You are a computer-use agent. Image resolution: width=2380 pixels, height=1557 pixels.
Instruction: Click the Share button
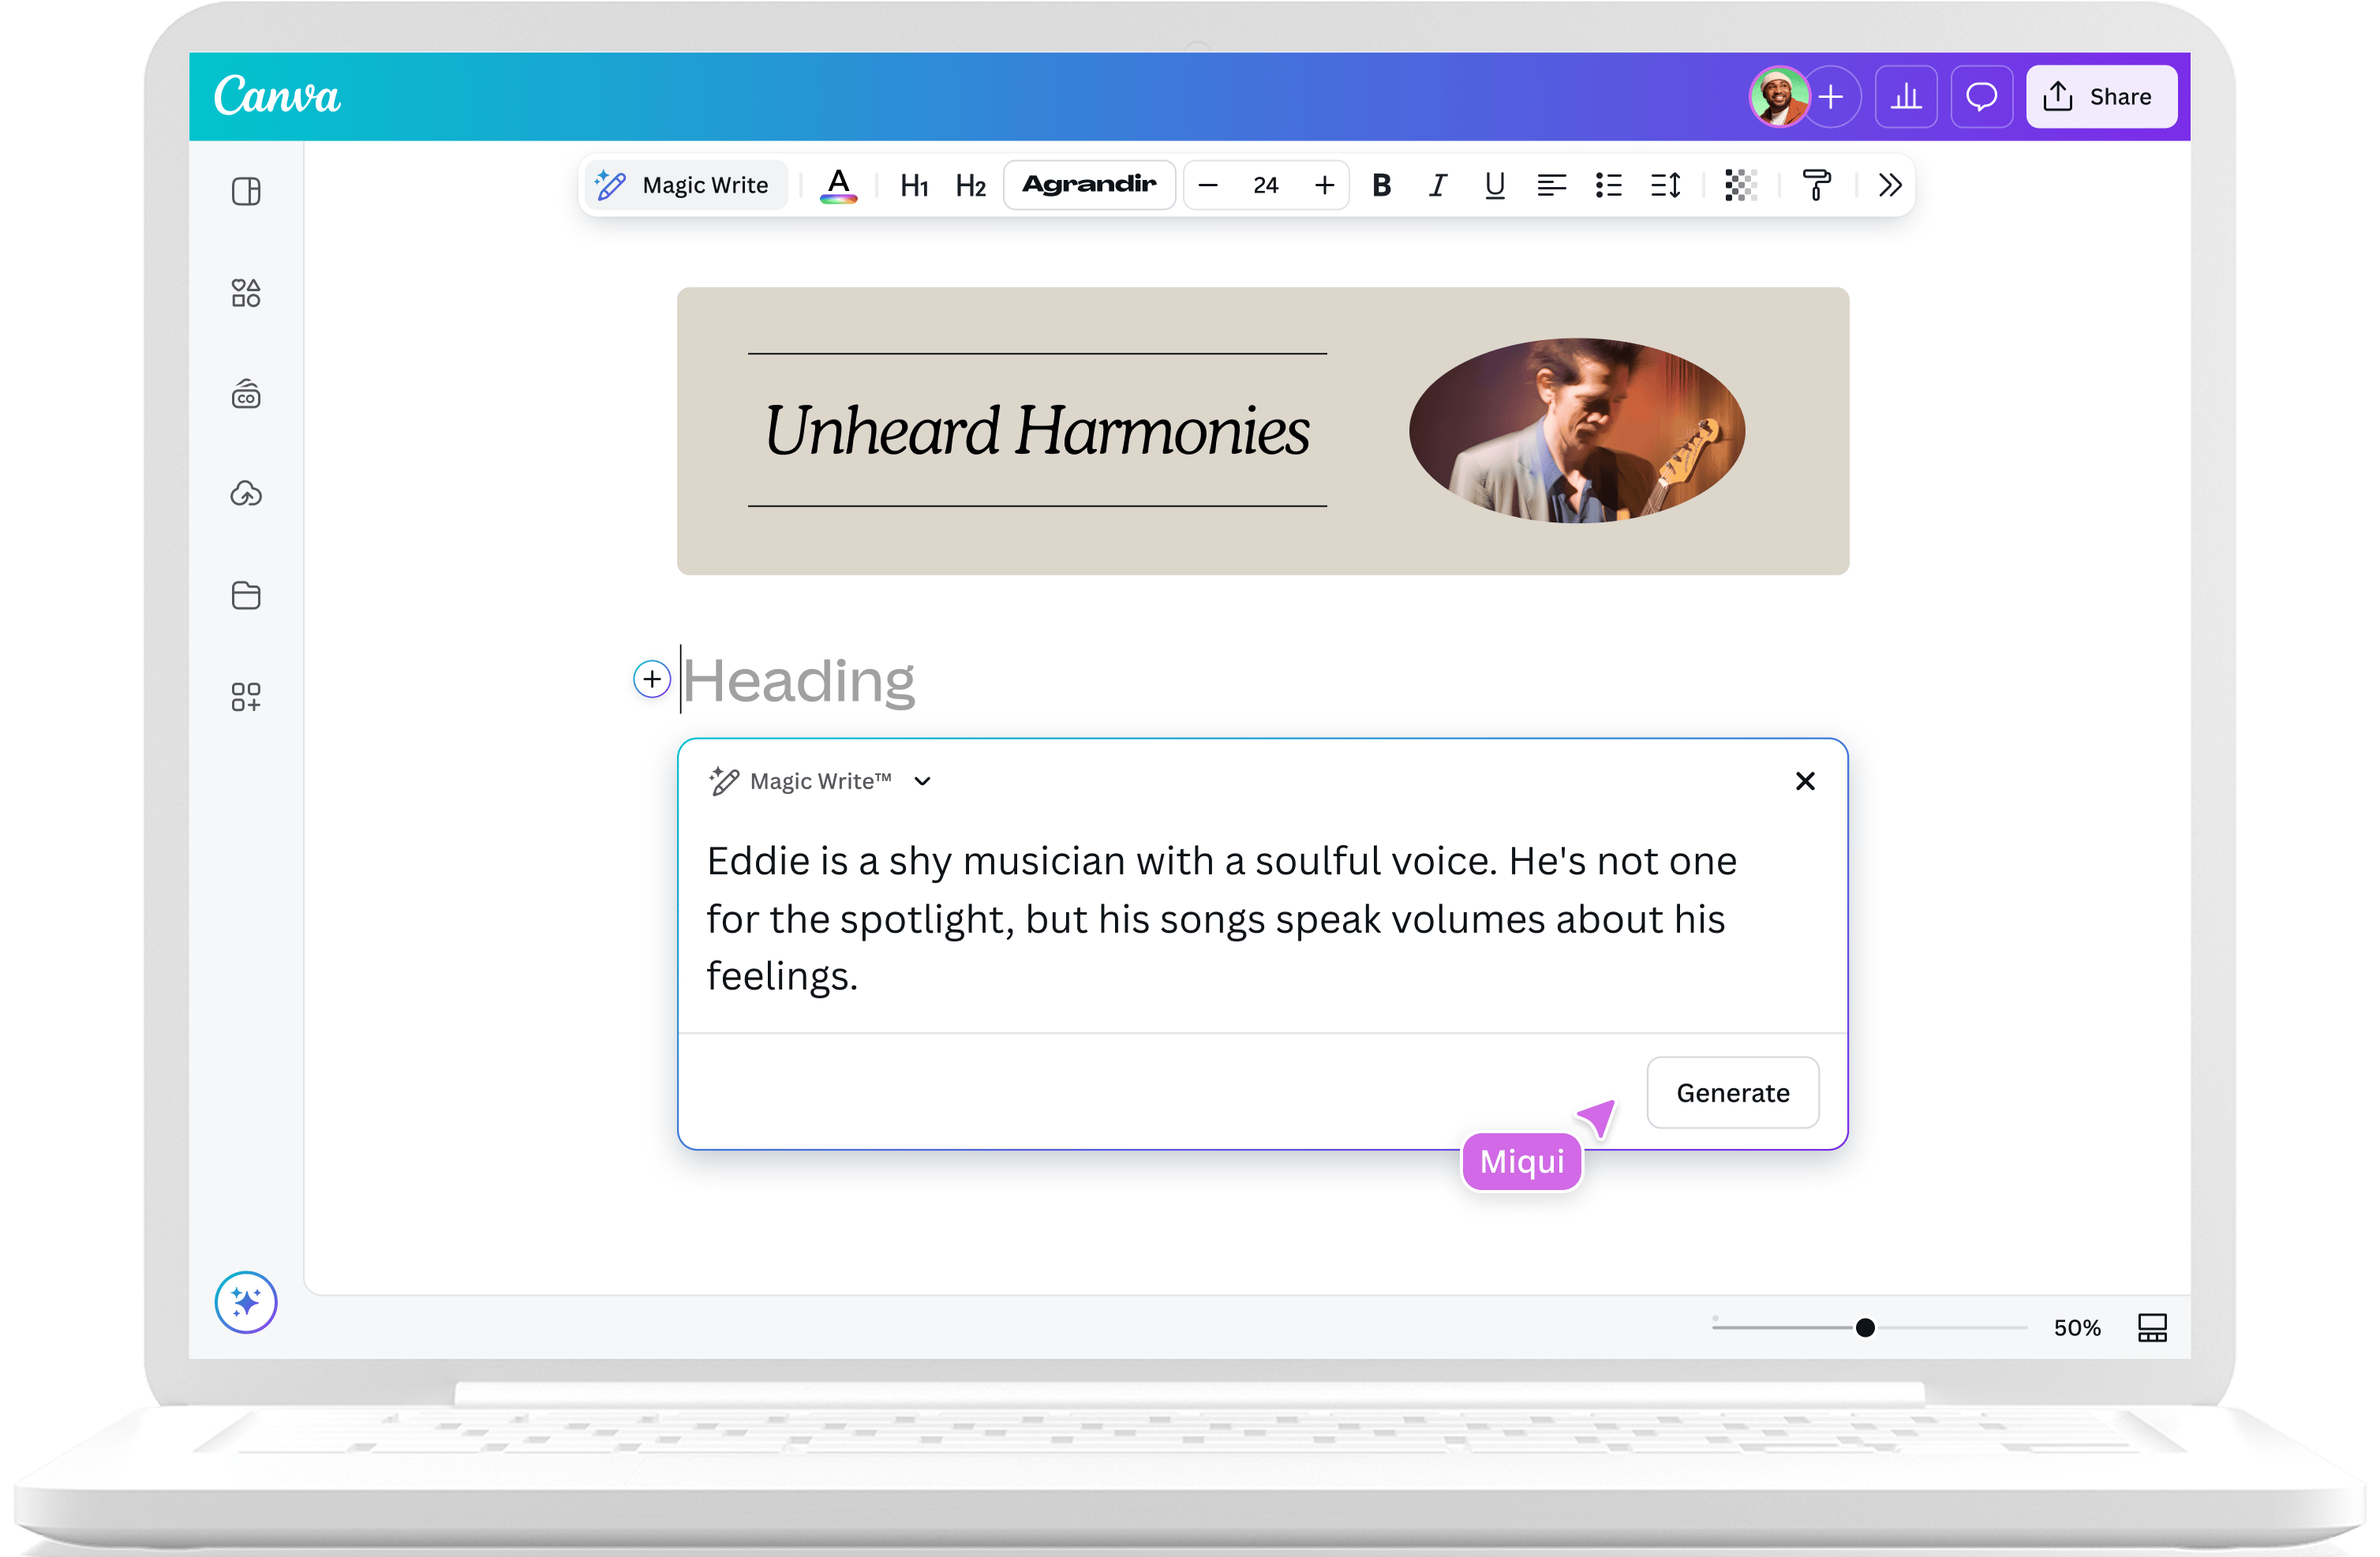point(2101,97)
